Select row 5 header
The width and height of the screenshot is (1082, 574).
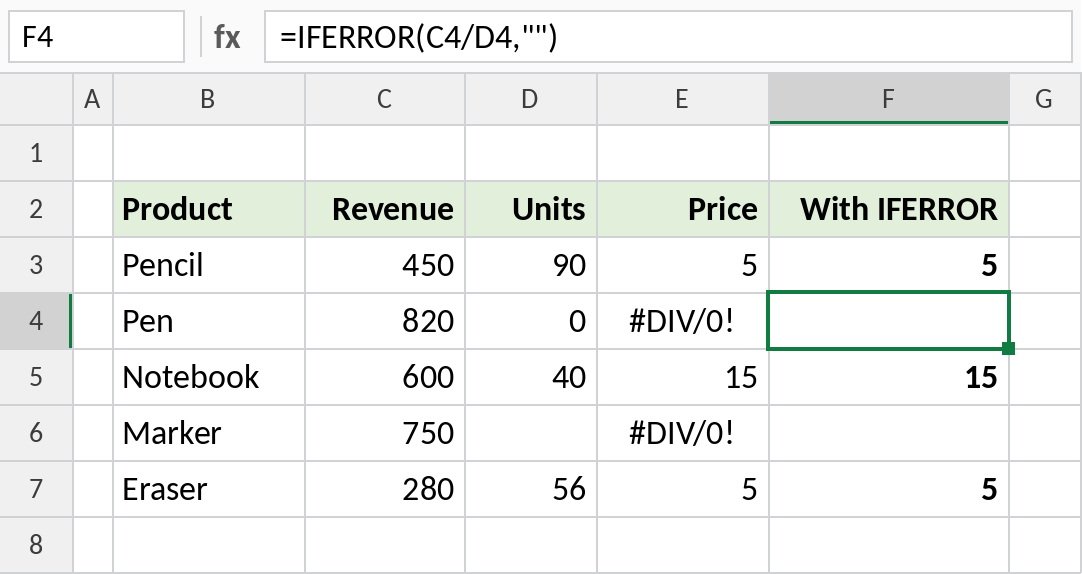coord(36,377)
